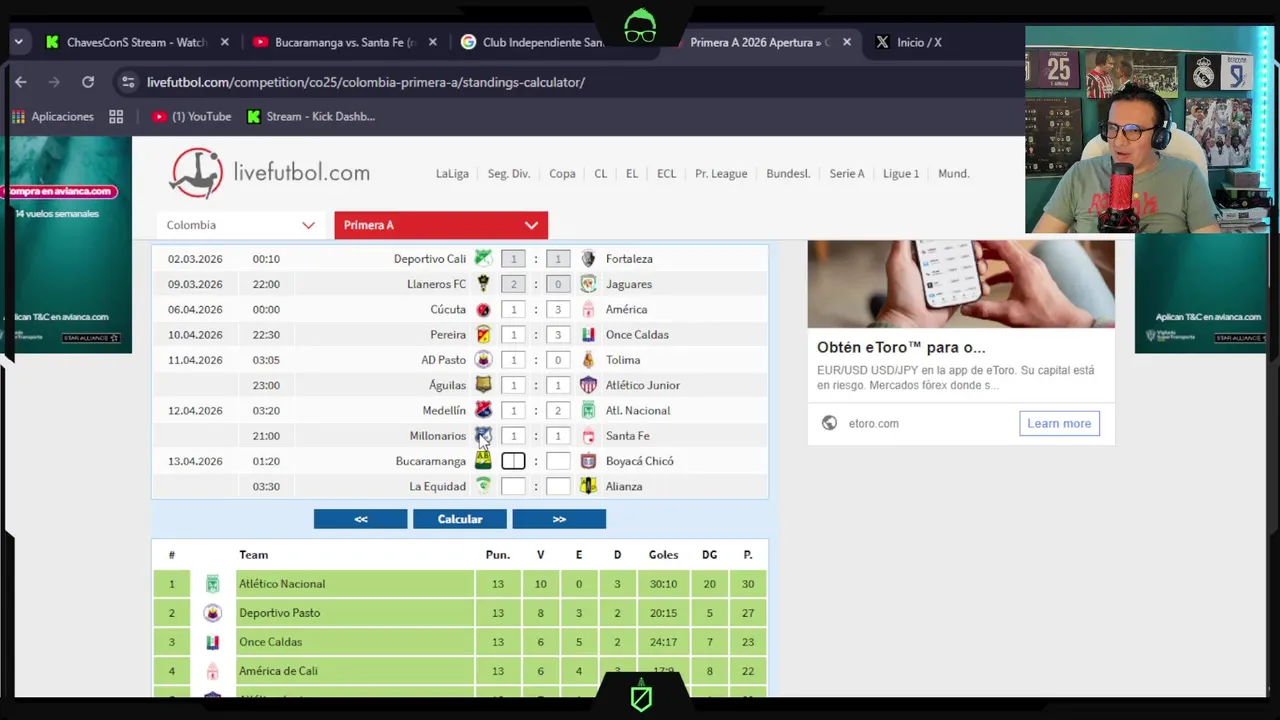The width and height of the screenshot is (1280, 720).
Task: Click the browser back arrow
Action: coord(21,82)
